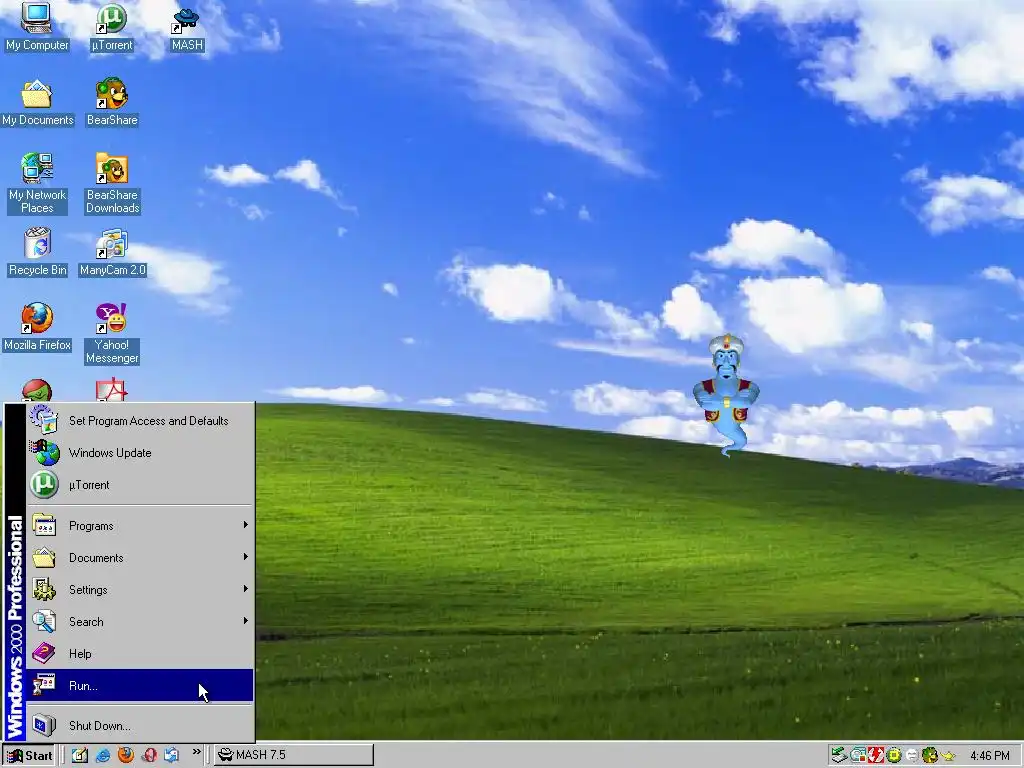1024x768 pixels.
Task: Expand the Documents submenu
Action: point(140,558)
